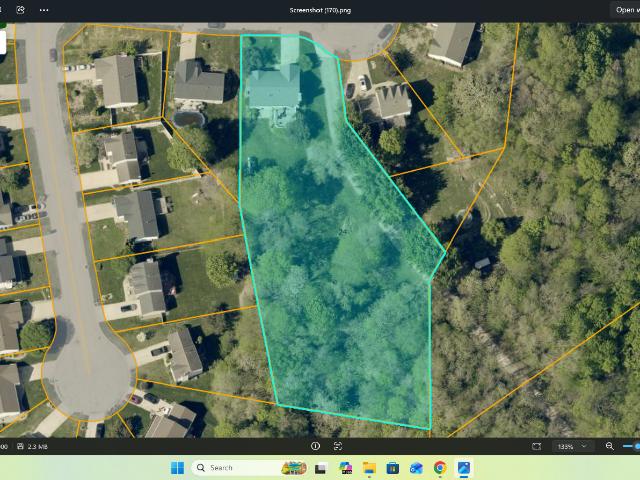Click the scan text icon in bottom bar
Image resolution: width=640 pixels, height=480 pixels.
coord(338,446)
